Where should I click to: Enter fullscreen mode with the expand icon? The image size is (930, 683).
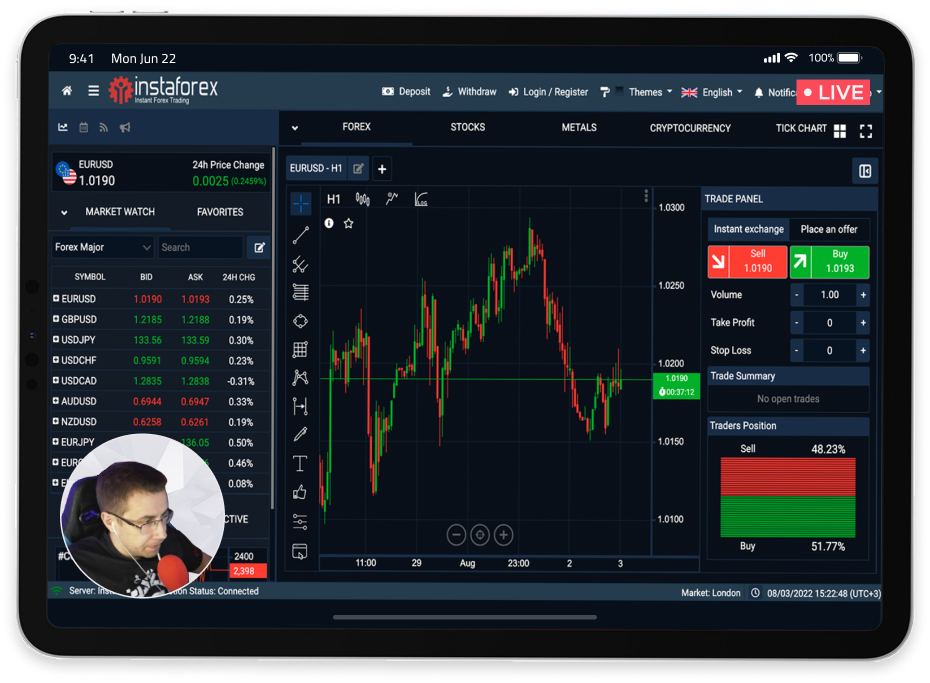pos(866,131)
